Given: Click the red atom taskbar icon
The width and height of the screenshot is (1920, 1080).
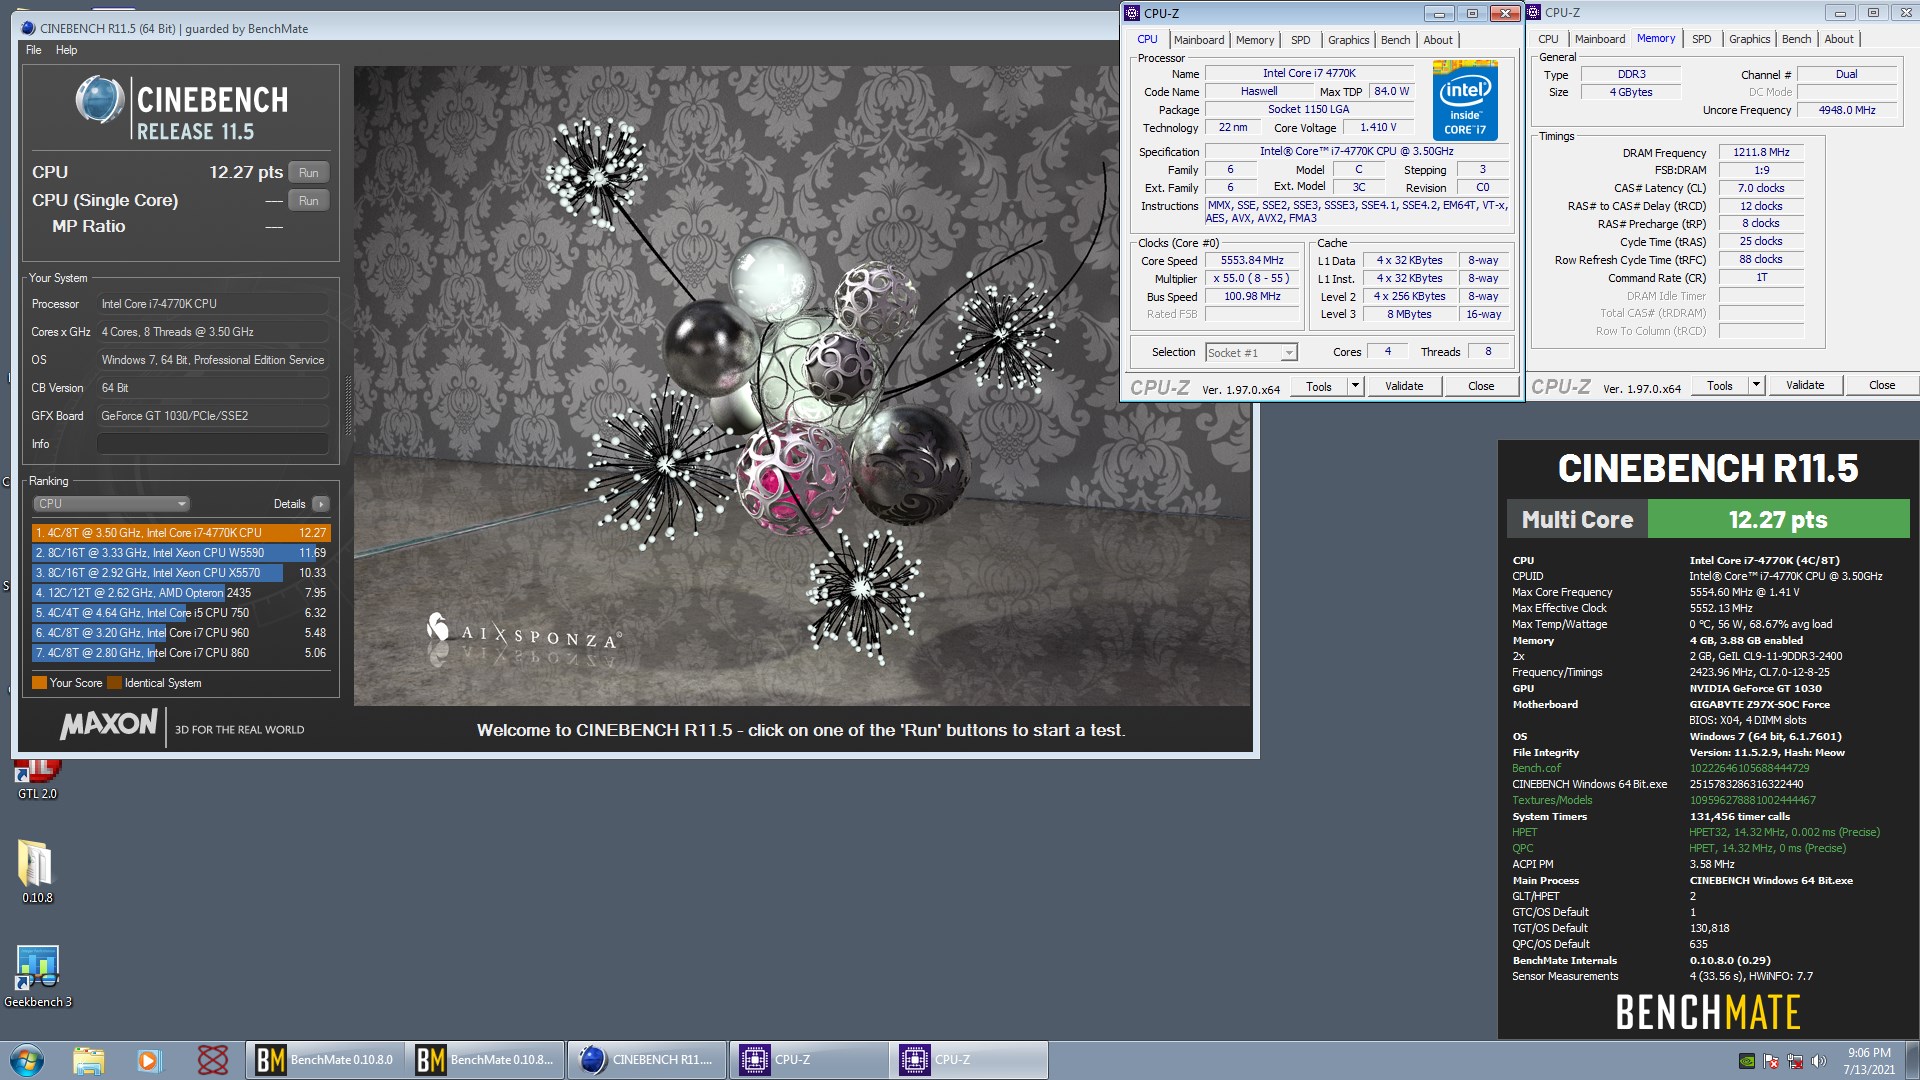Looking at the screenshot, I should click(212, 1060).
